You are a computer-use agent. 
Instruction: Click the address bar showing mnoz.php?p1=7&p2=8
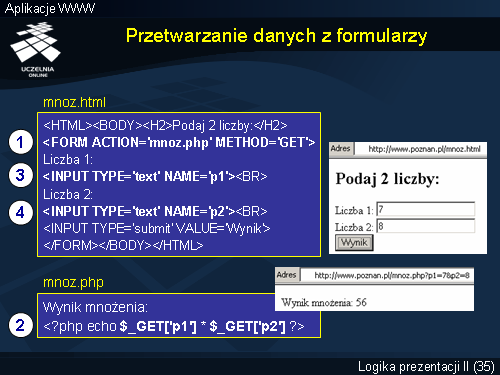387,275
